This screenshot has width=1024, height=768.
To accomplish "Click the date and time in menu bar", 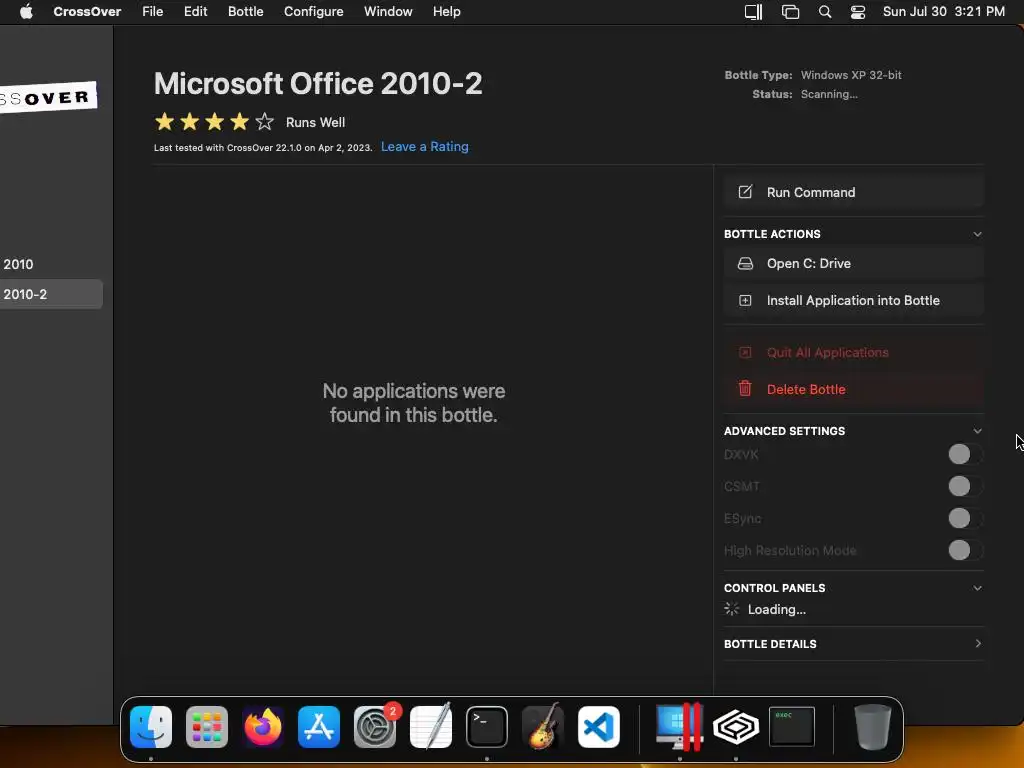I will tap(944, 12).
